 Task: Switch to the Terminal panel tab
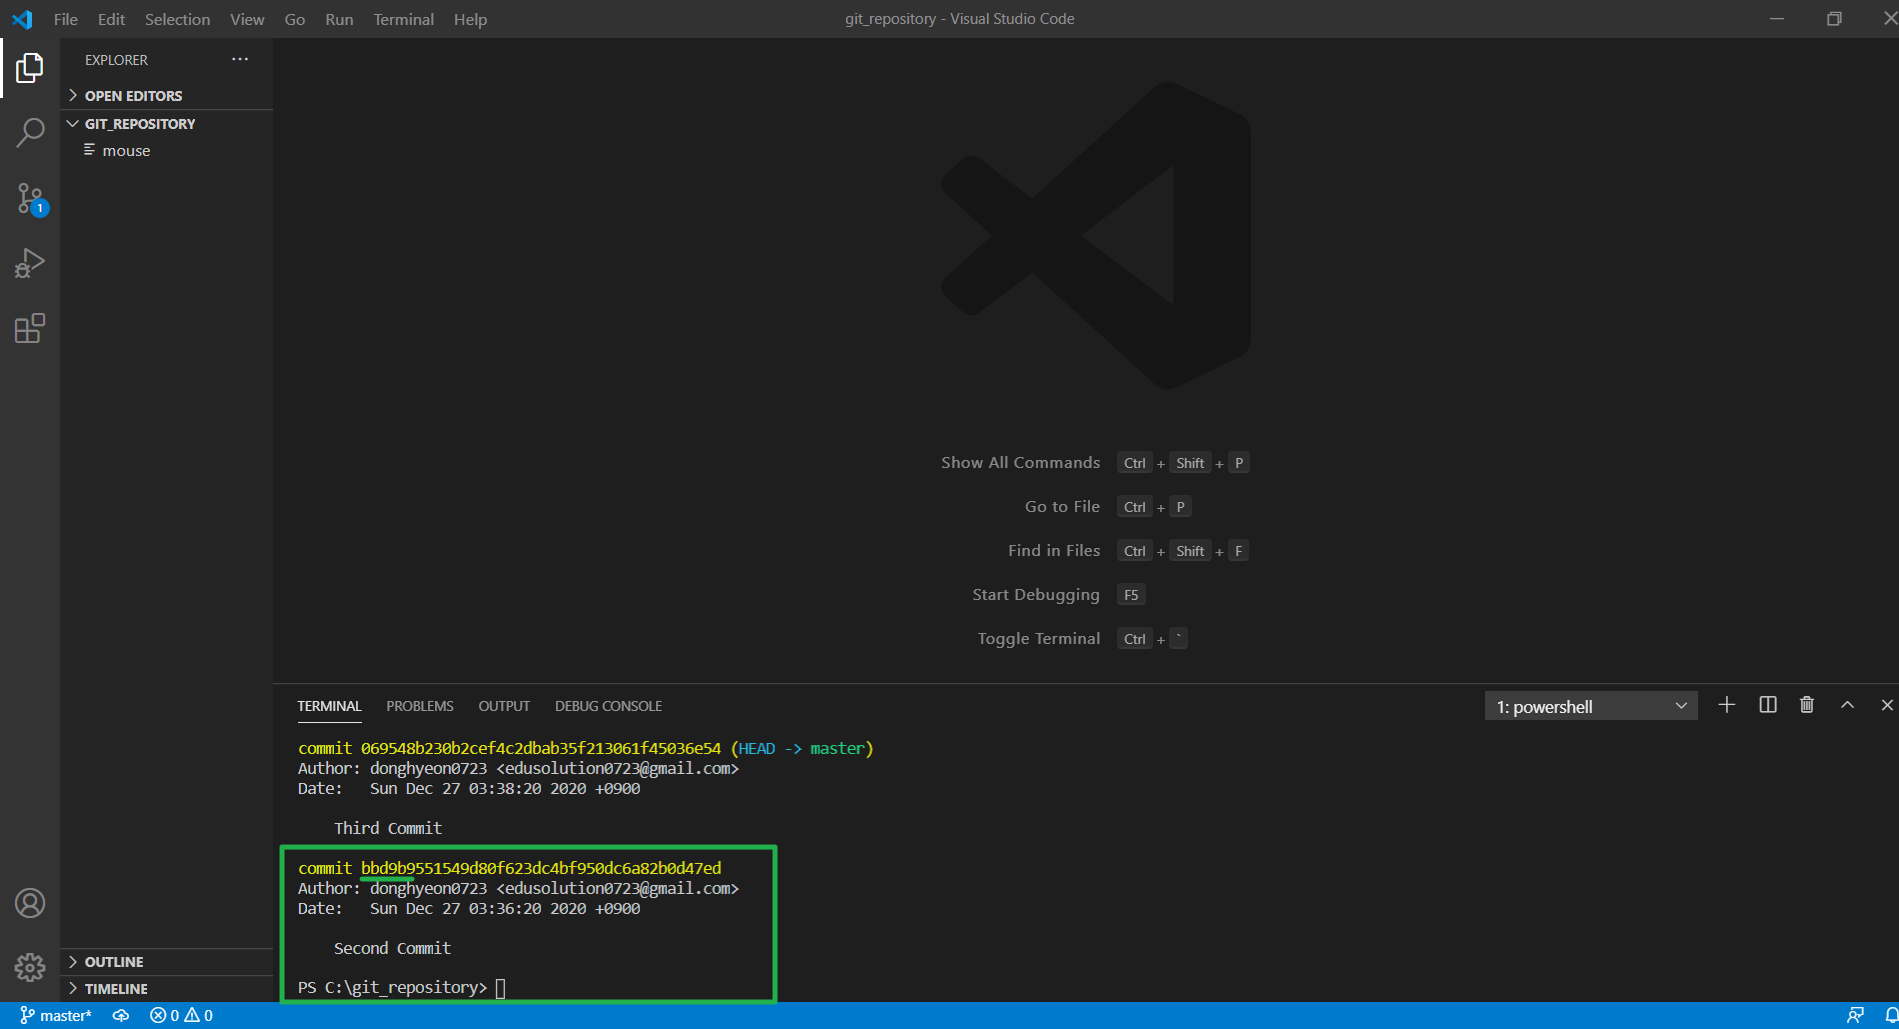pyautogui.click(x=329, y=706)
